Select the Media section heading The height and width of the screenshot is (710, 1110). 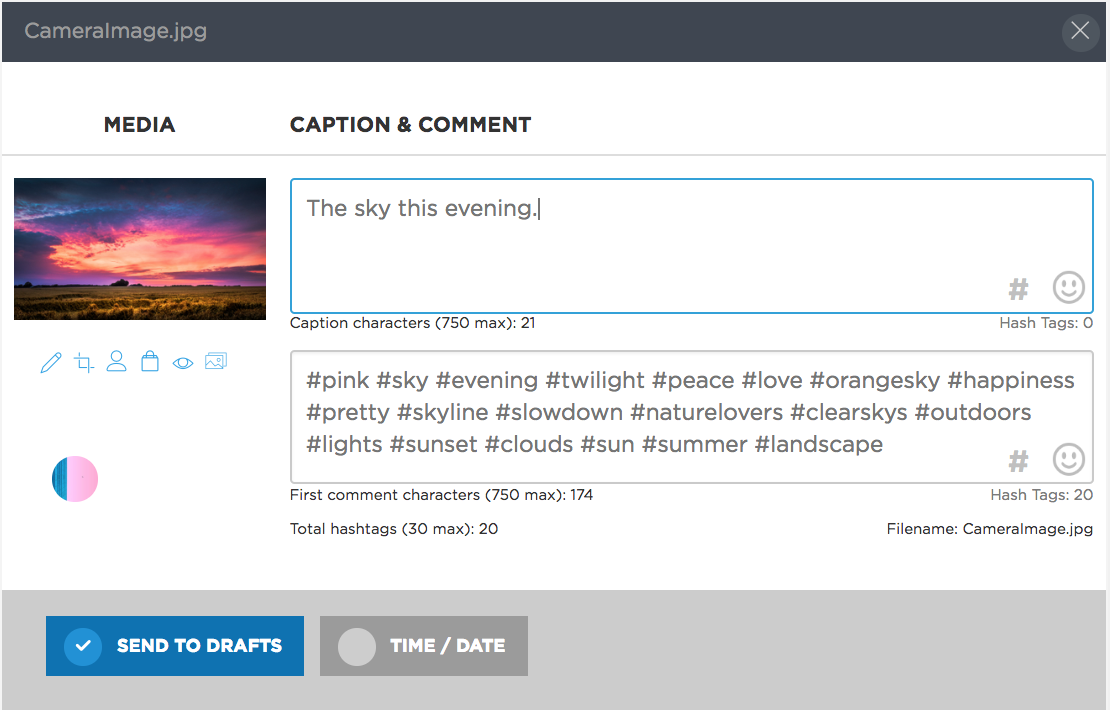click(x=139, y=125)
